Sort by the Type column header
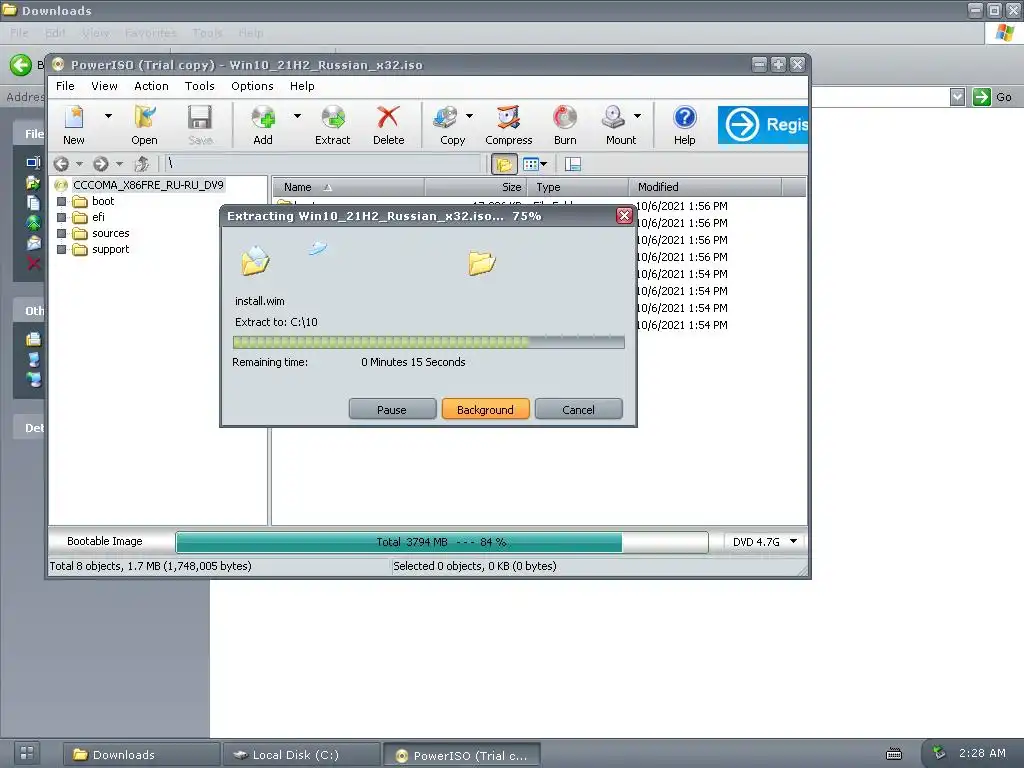 click(x=578, y=187)
